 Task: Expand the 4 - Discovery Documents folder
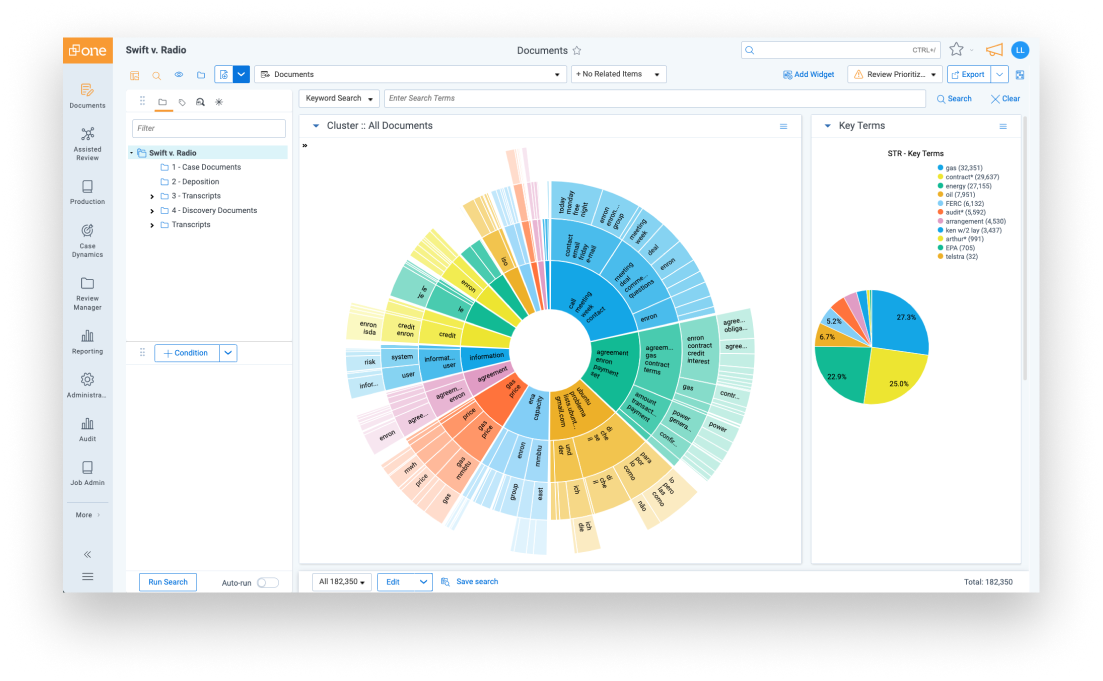pos(152,211)
